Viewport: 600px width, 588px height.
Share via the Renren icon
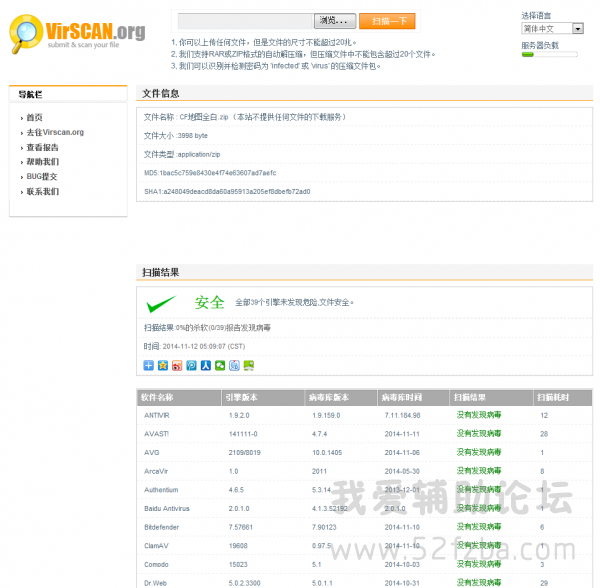(x=206, y=365)
